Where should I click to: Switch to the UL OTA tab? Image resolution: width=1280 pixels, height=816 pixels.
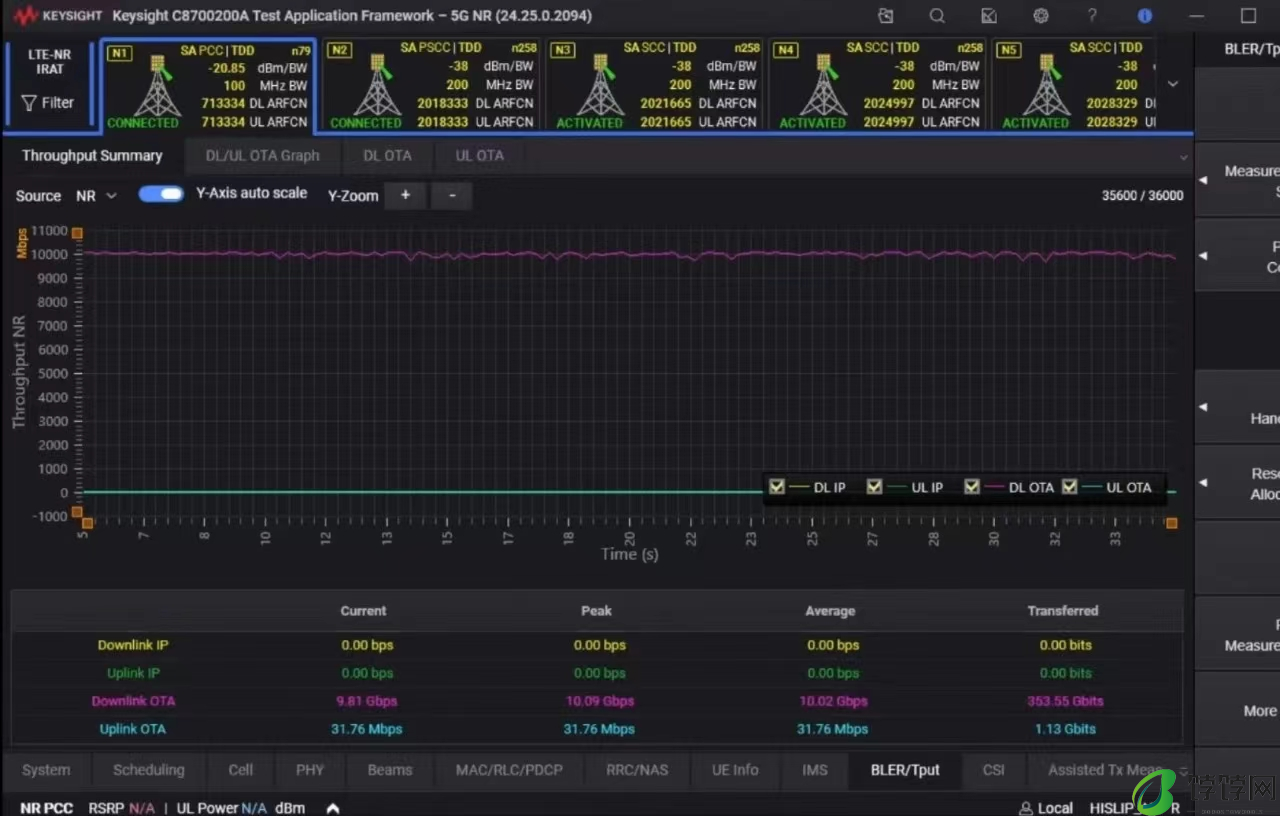pyautogui.click(x=480, y=155)
